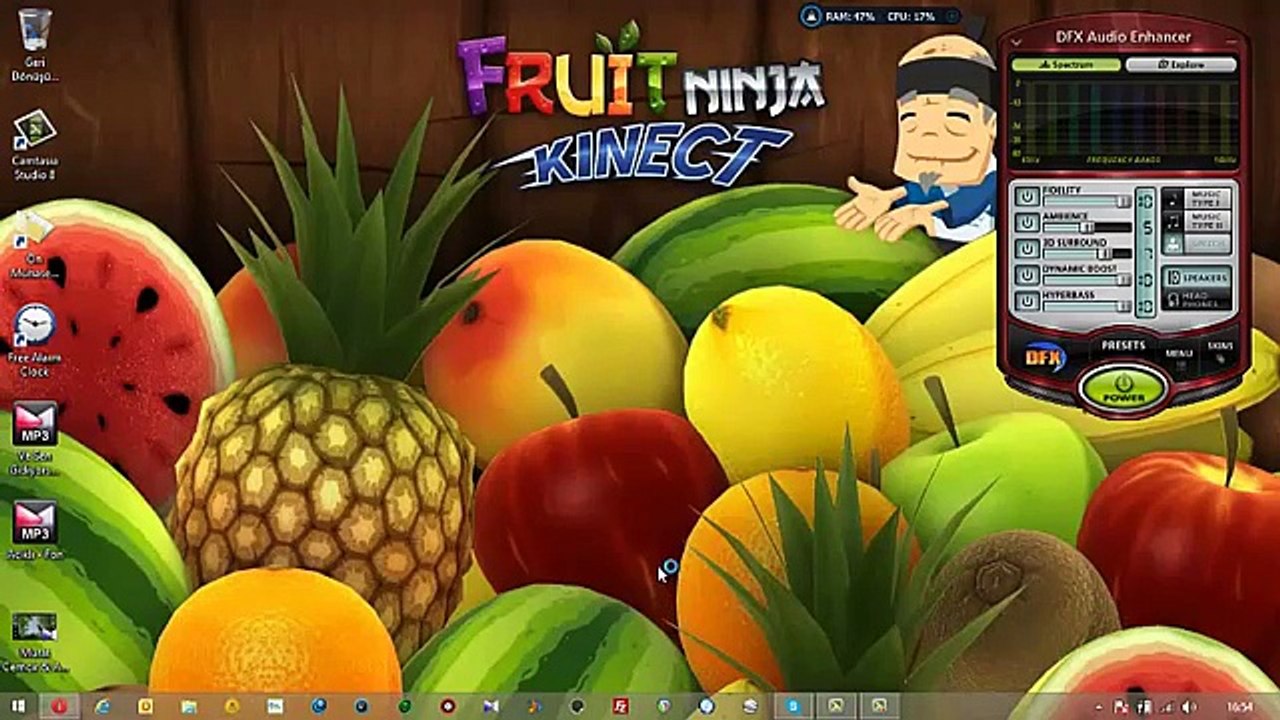1280x720 pixels.
Task: Choose Headphones output in DFX
Action: click(x=1197, y=300)
